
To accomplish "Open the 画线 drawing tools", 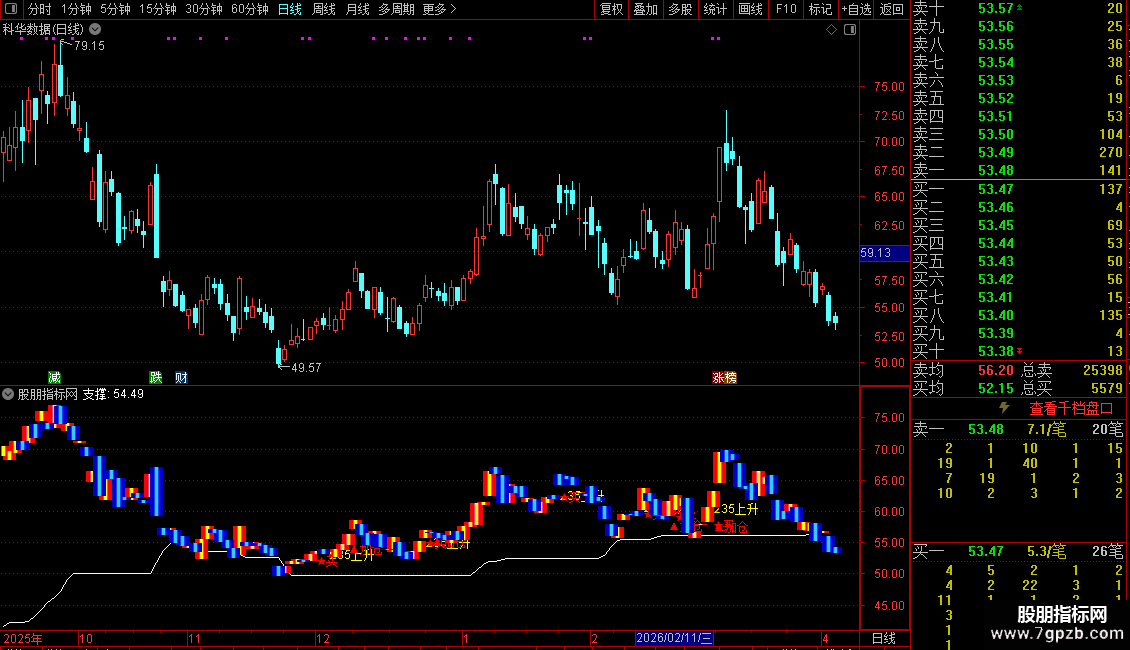I will point(750,9).
